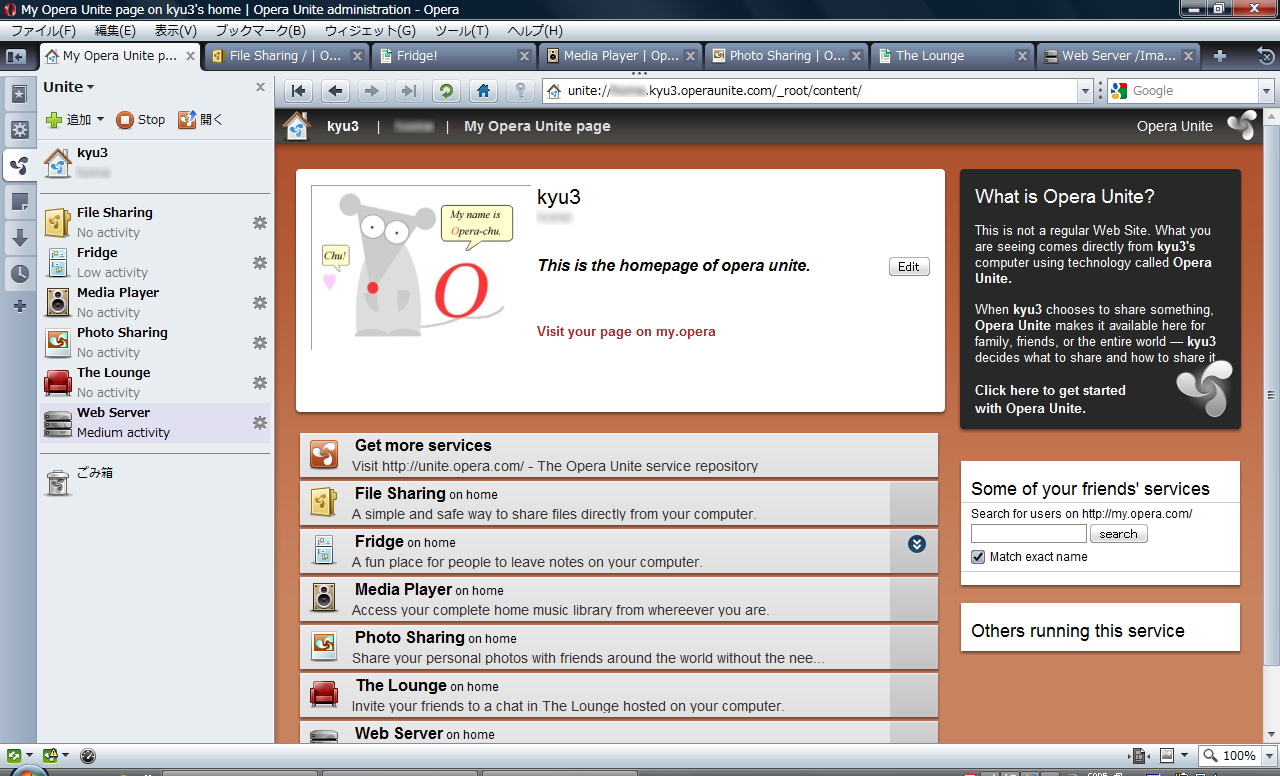The height and width of the screenshot is (776, 1280).
Task: Expand the Unite panel title dropdown
Action: [69, 87]
